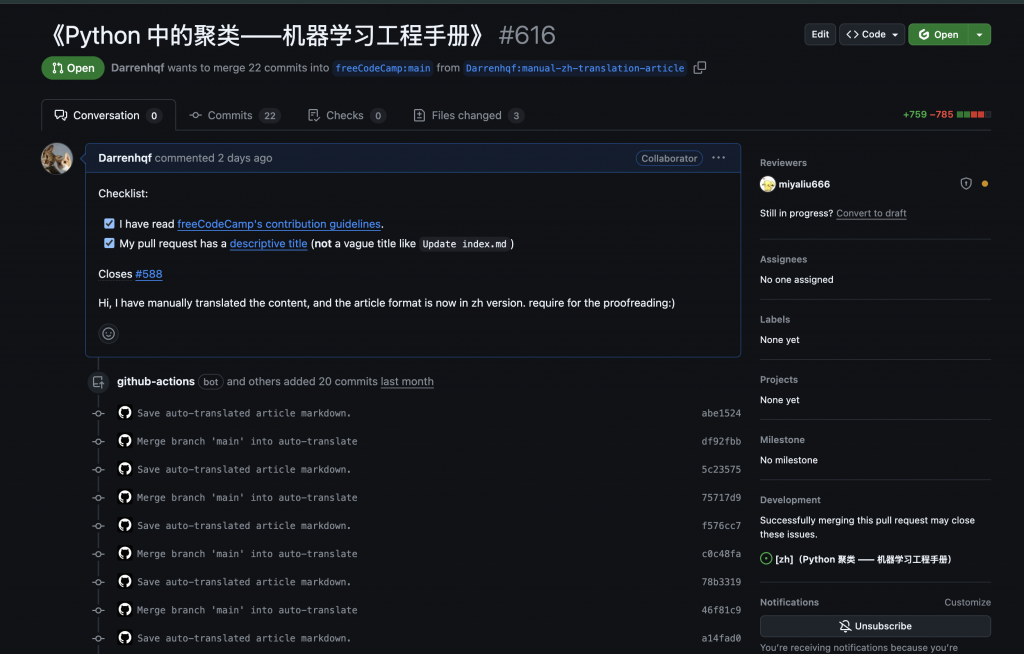Click the diffstat colored blocks bar
The width and height of the screenshot is (1024, 654).
[x=974, y=115]
